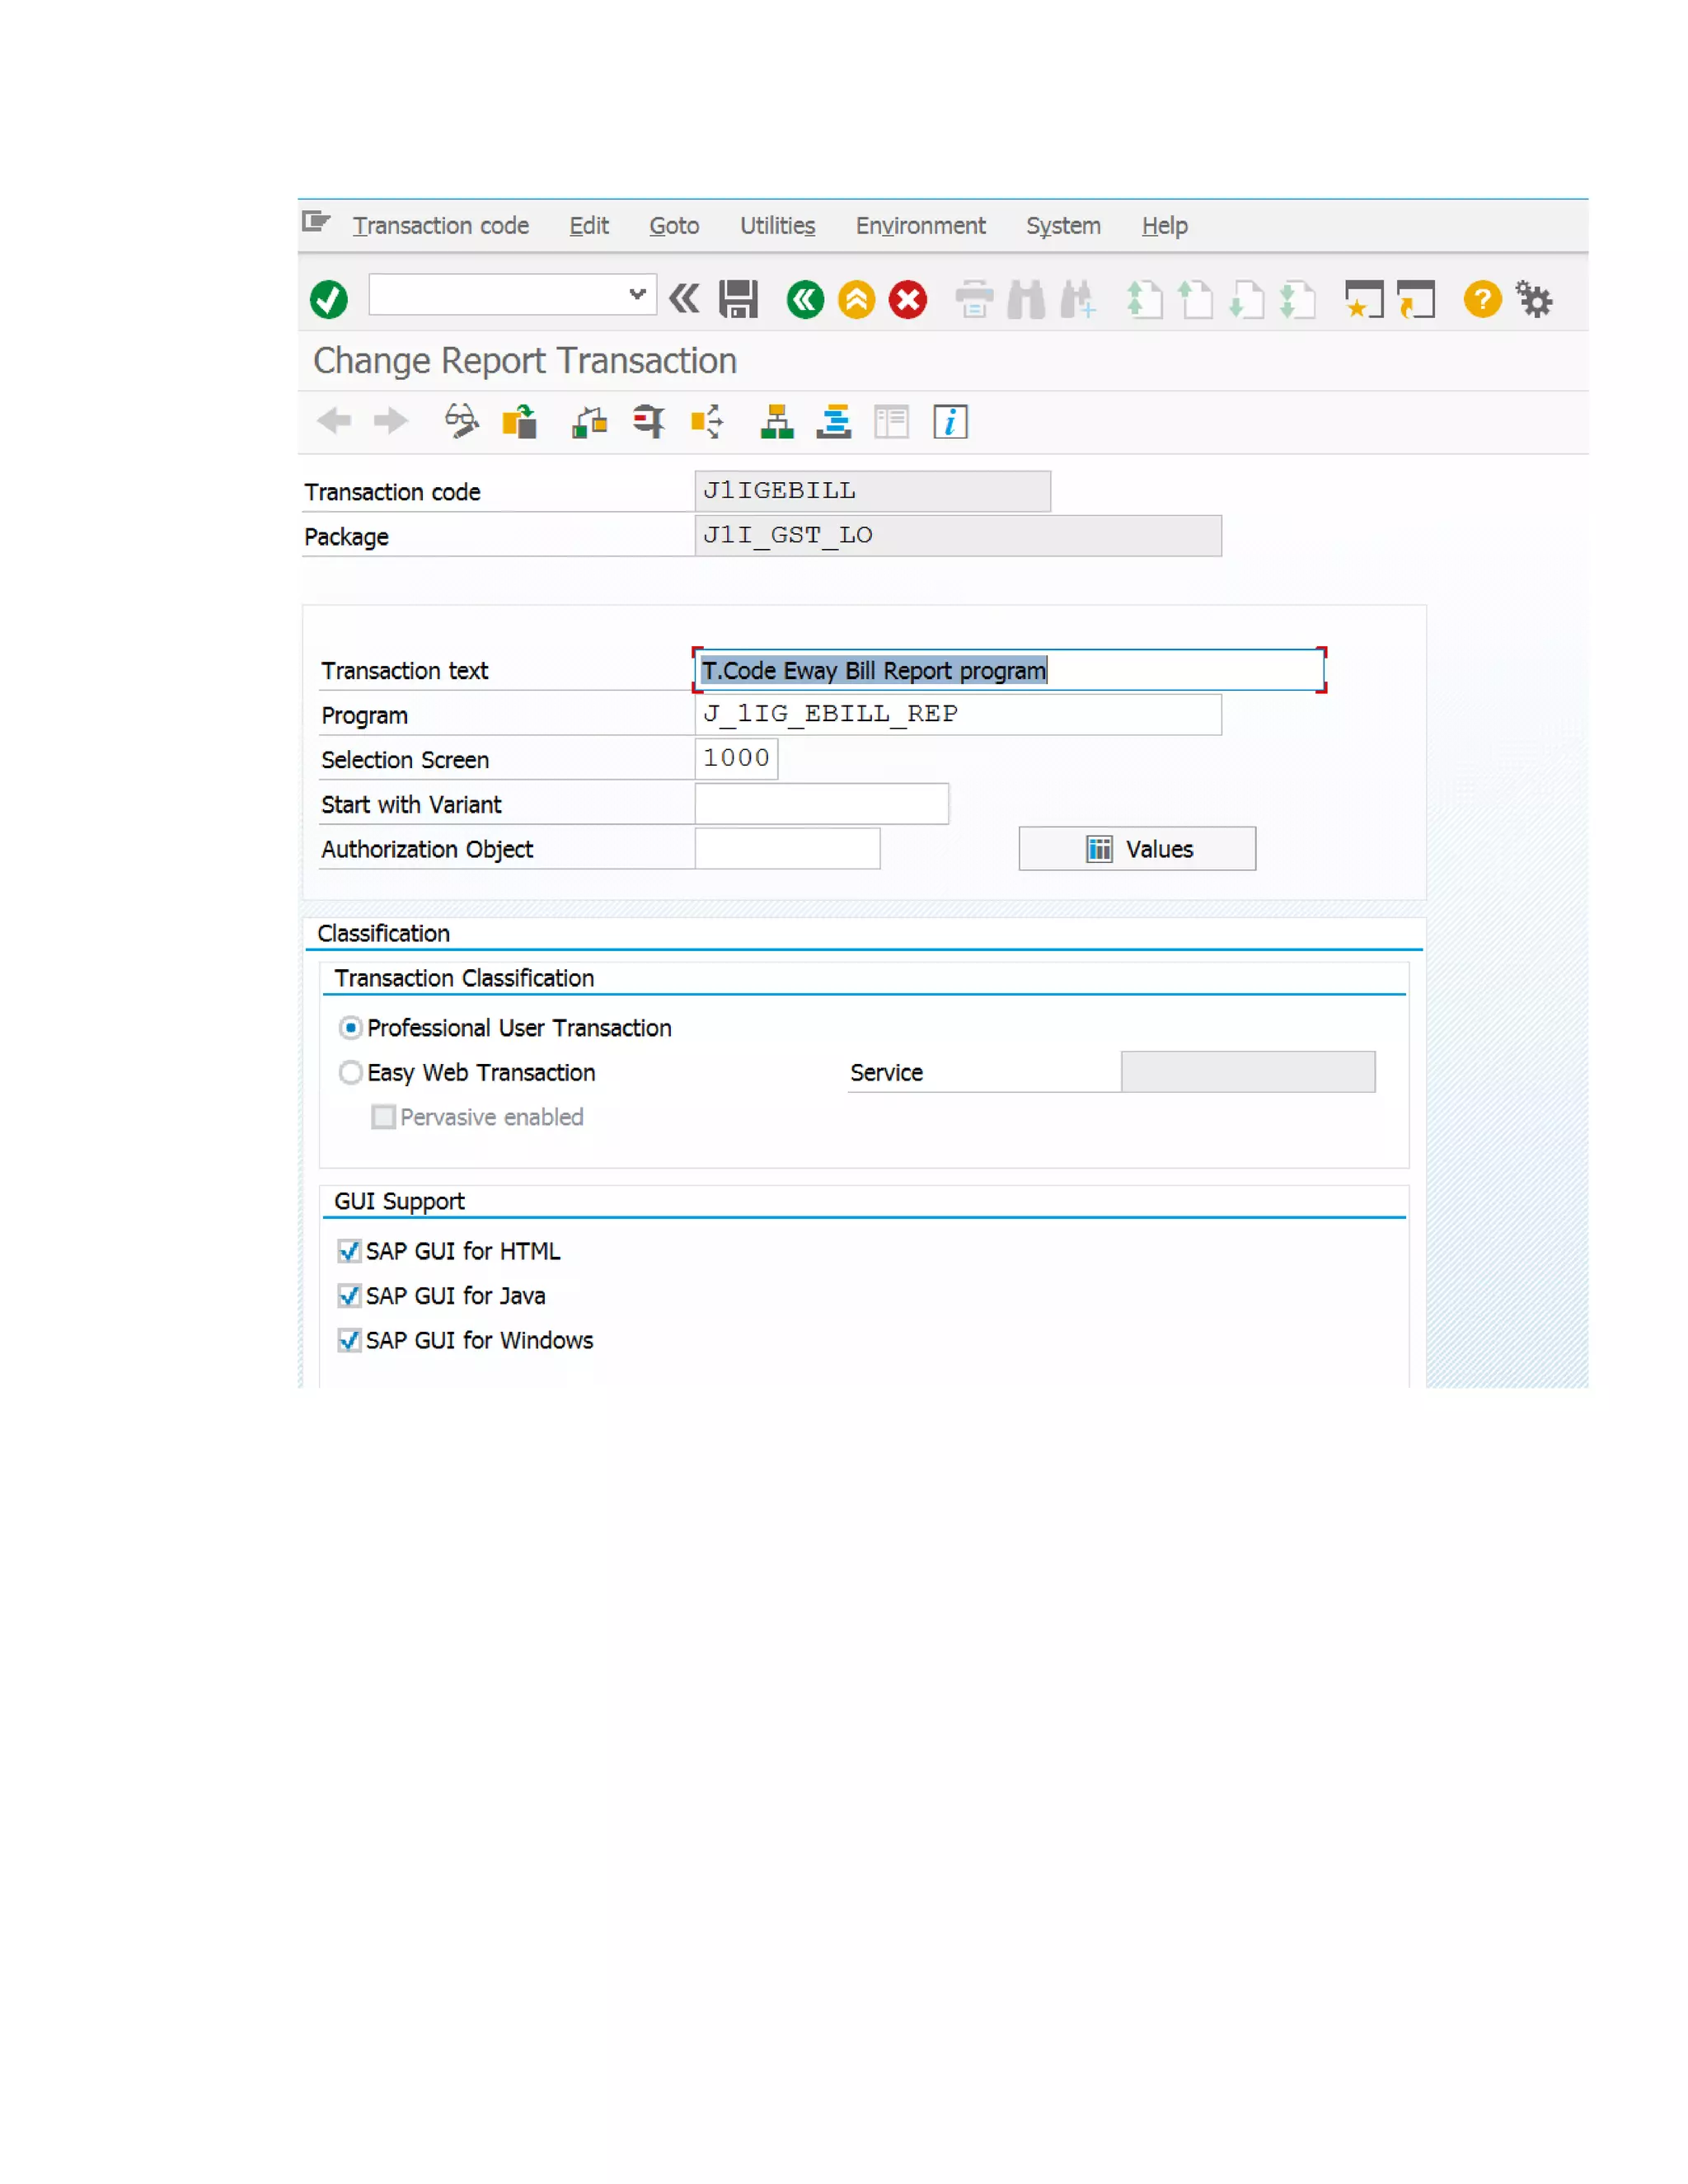This screenshot has height=2184, width=1688.
Task: Click the Program field J_1IG_EBILL_REP
Action: tap(958, 714)
